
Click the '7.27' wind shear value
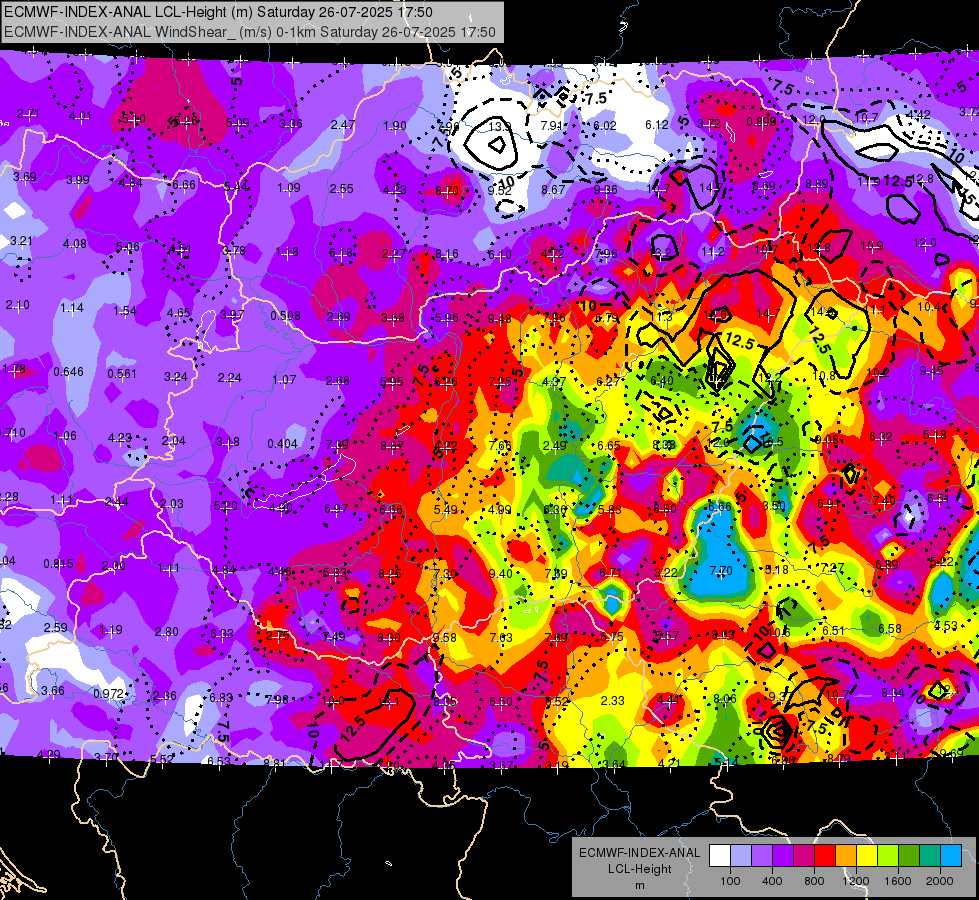832,568
